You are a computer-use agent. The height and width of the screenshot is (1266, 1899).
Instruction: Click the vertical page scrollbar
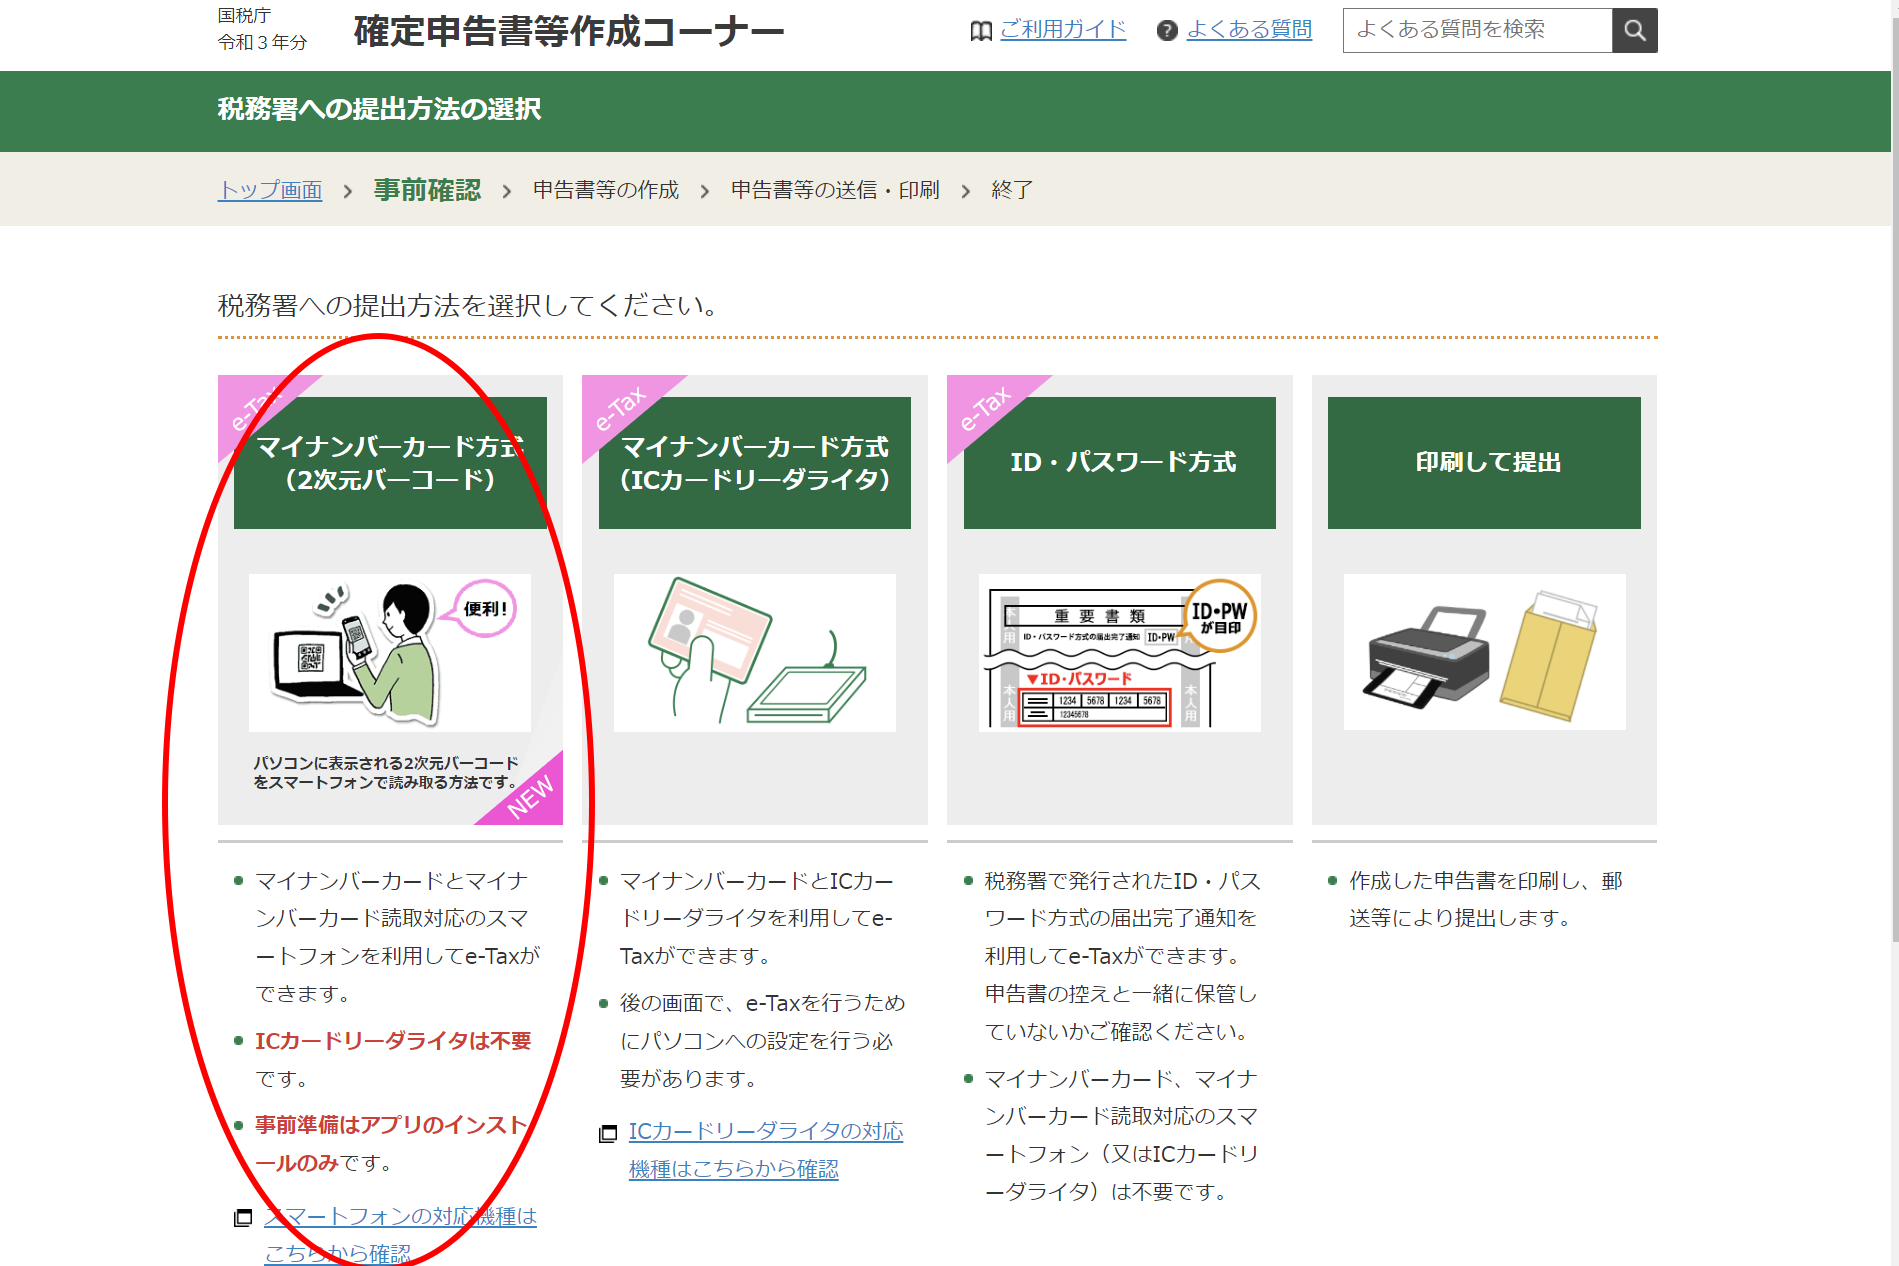click(1894, 500)
